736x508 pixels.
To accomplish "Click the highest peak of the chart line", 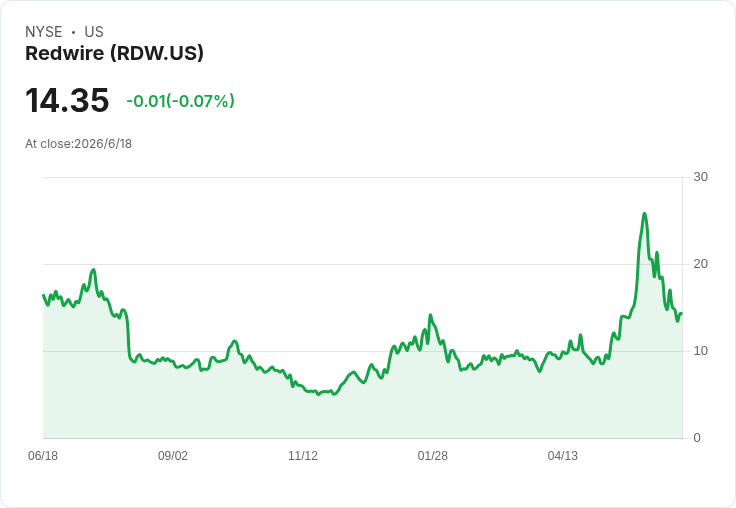I will tap(644, 214).
